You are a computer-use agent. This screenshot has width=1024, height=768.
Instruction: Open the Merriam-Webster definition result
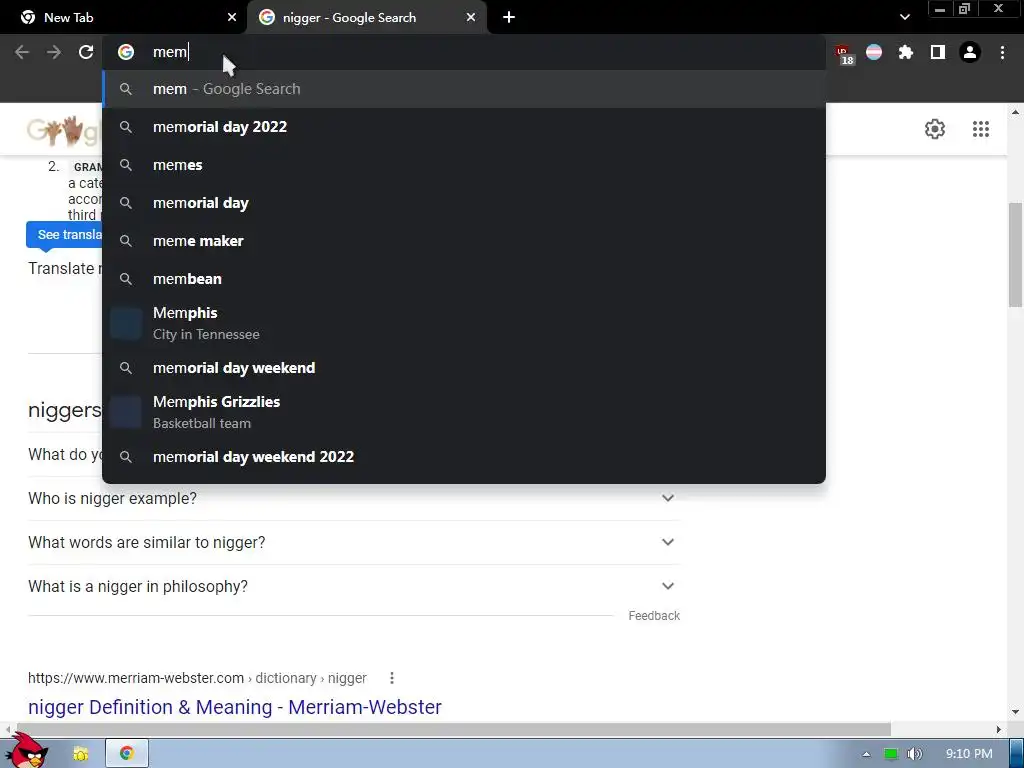234,707
